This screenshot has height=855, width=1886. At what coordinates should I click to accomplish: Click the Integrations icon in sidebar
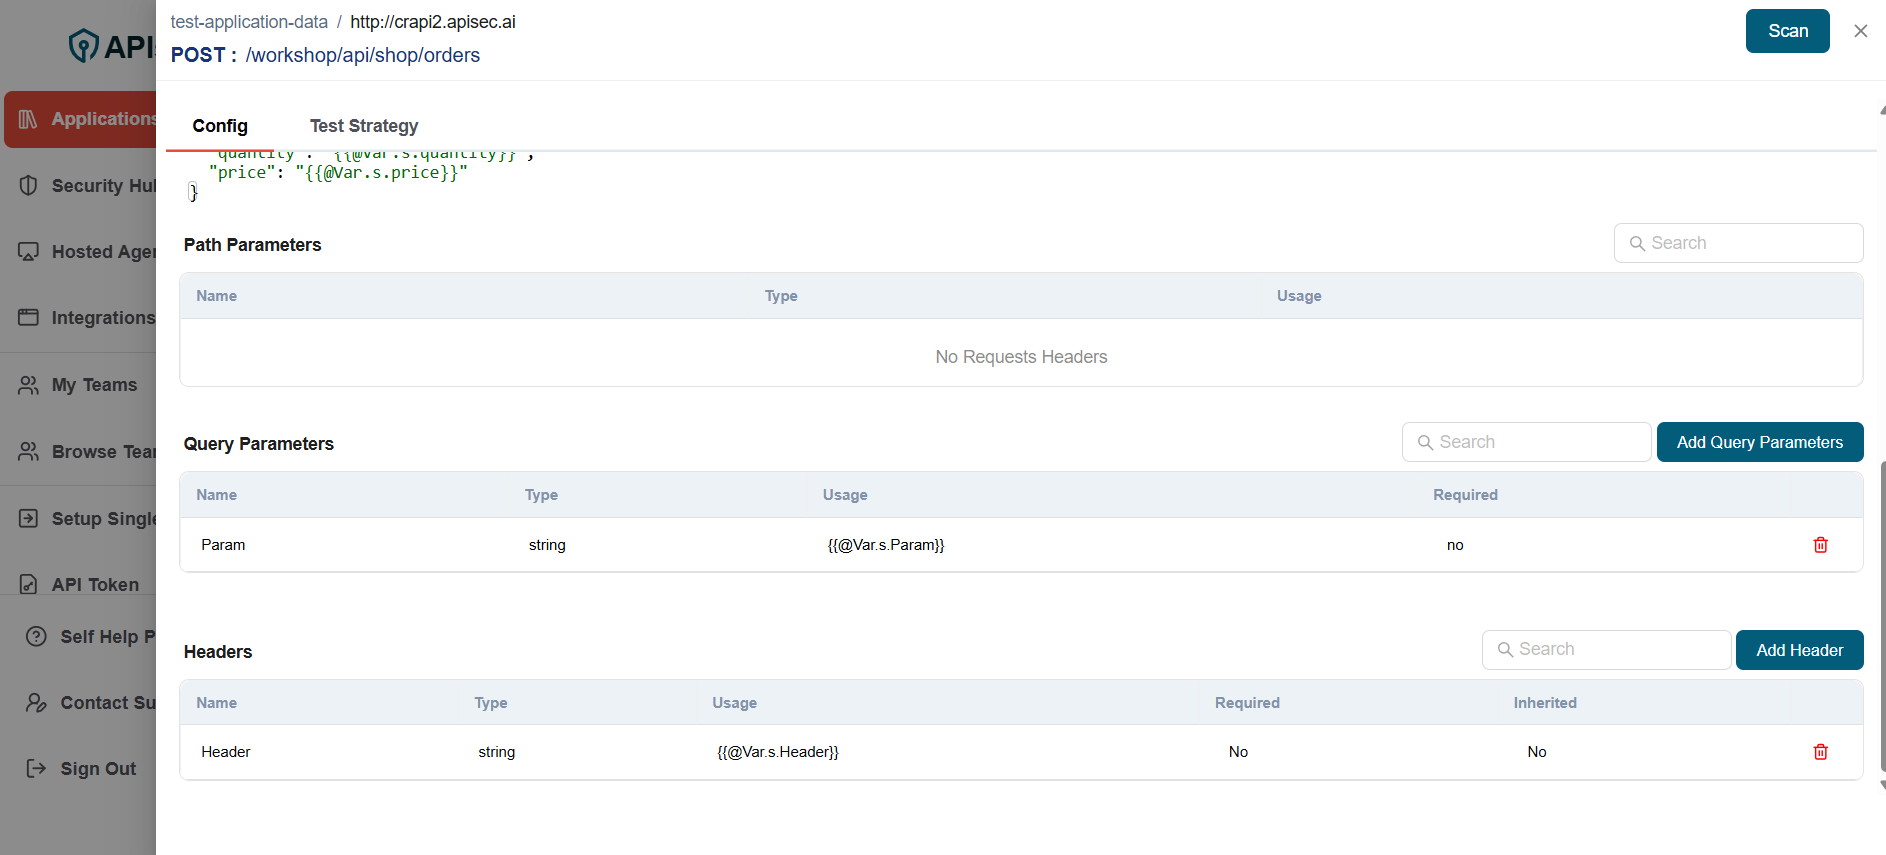click(x=29, y=318)
